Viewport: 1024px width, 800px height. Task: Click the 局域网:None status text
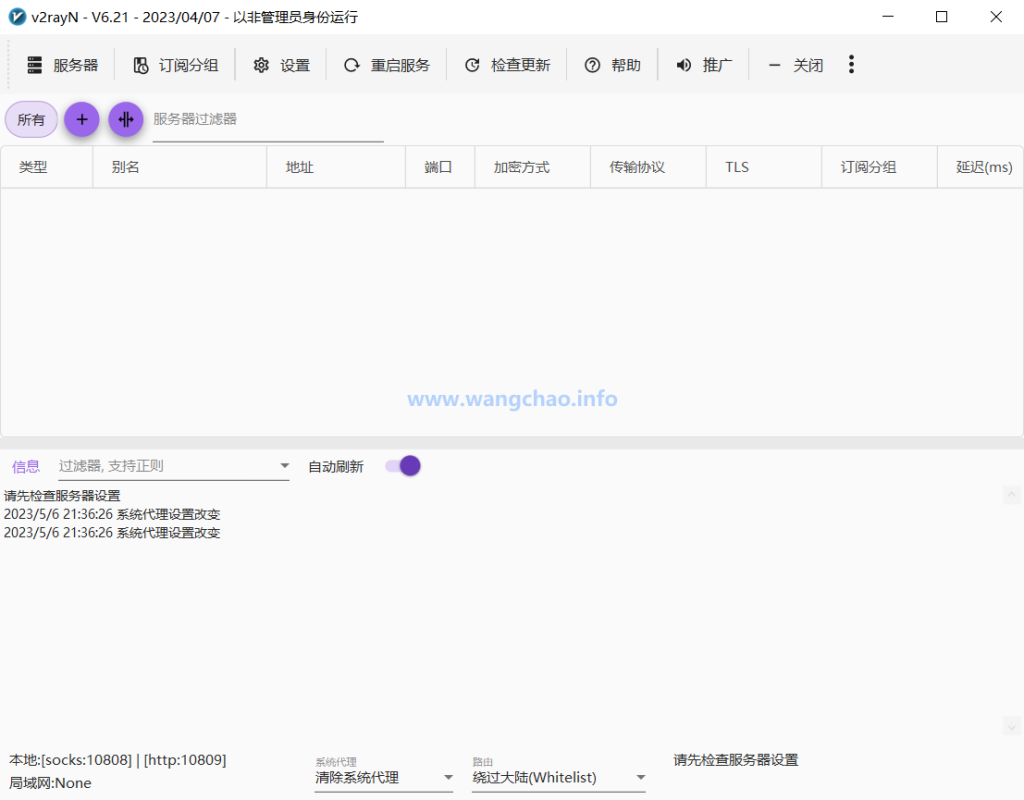point(50,783)
